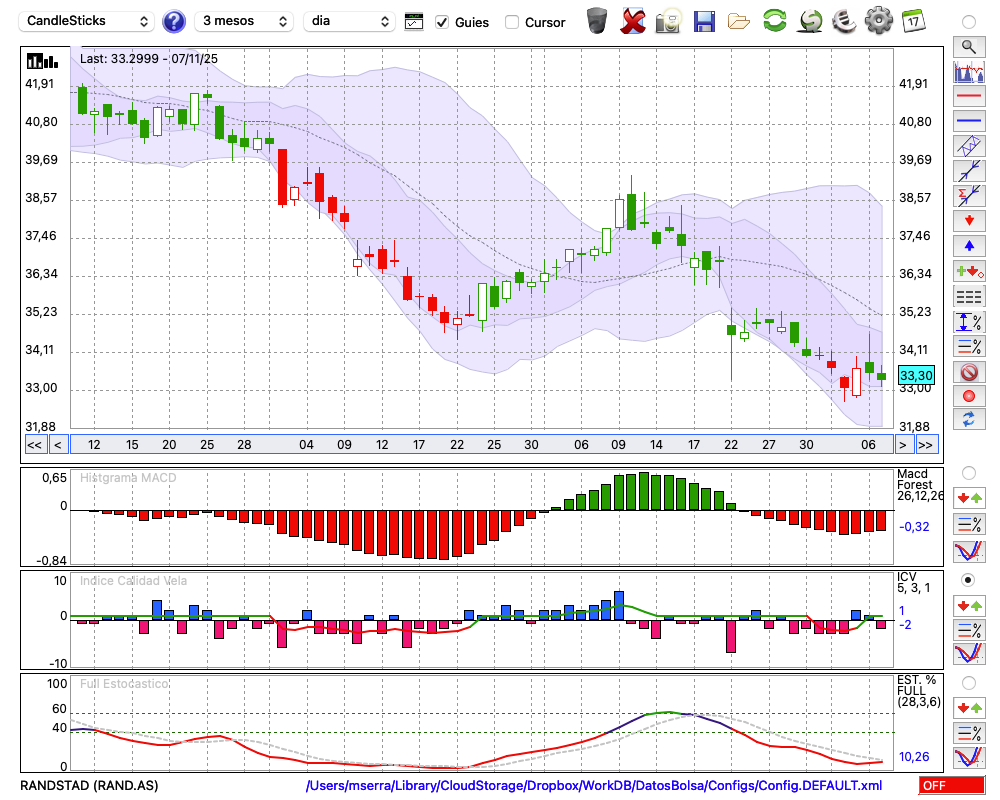
Task: Select the radio button beside Macd Forest
Action: (x=968, y=472)
